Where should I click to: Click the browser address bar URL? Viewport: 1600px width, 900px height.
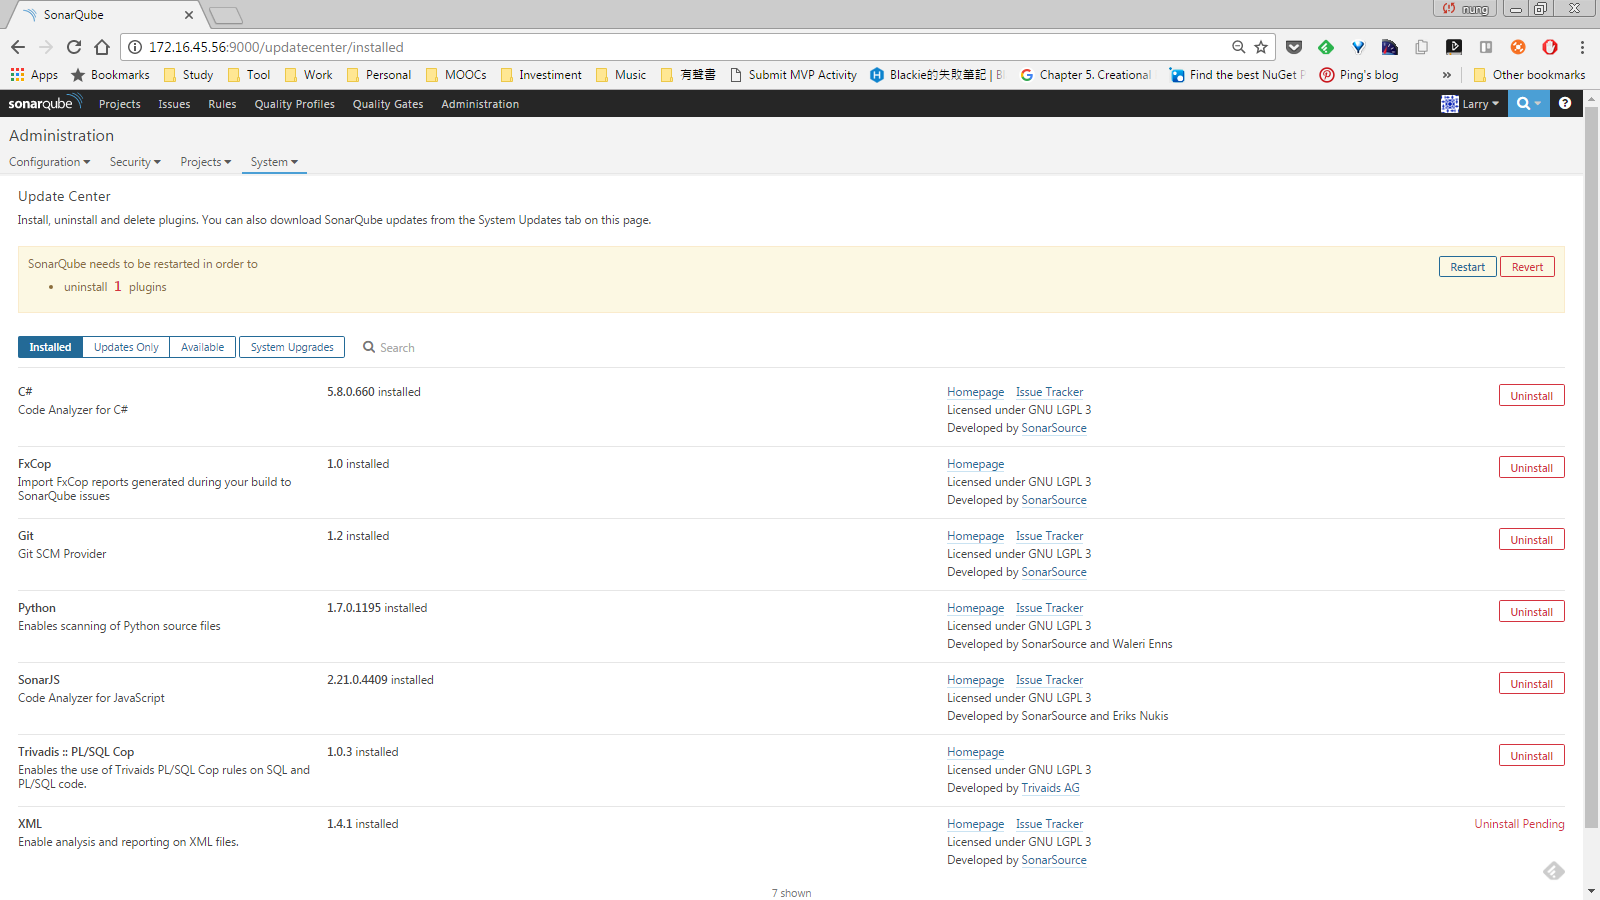pyautogui.click(x=277, y=47)
